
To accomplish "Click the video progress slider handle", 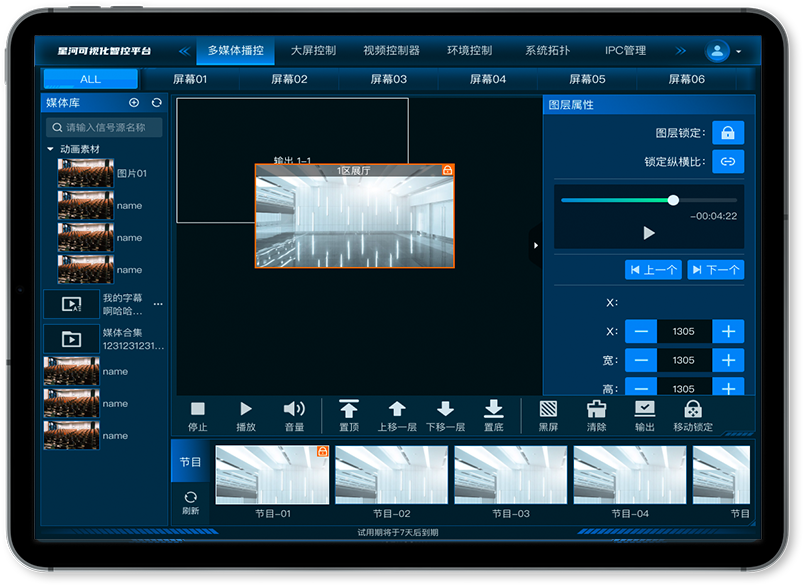I will click(673, 200).
